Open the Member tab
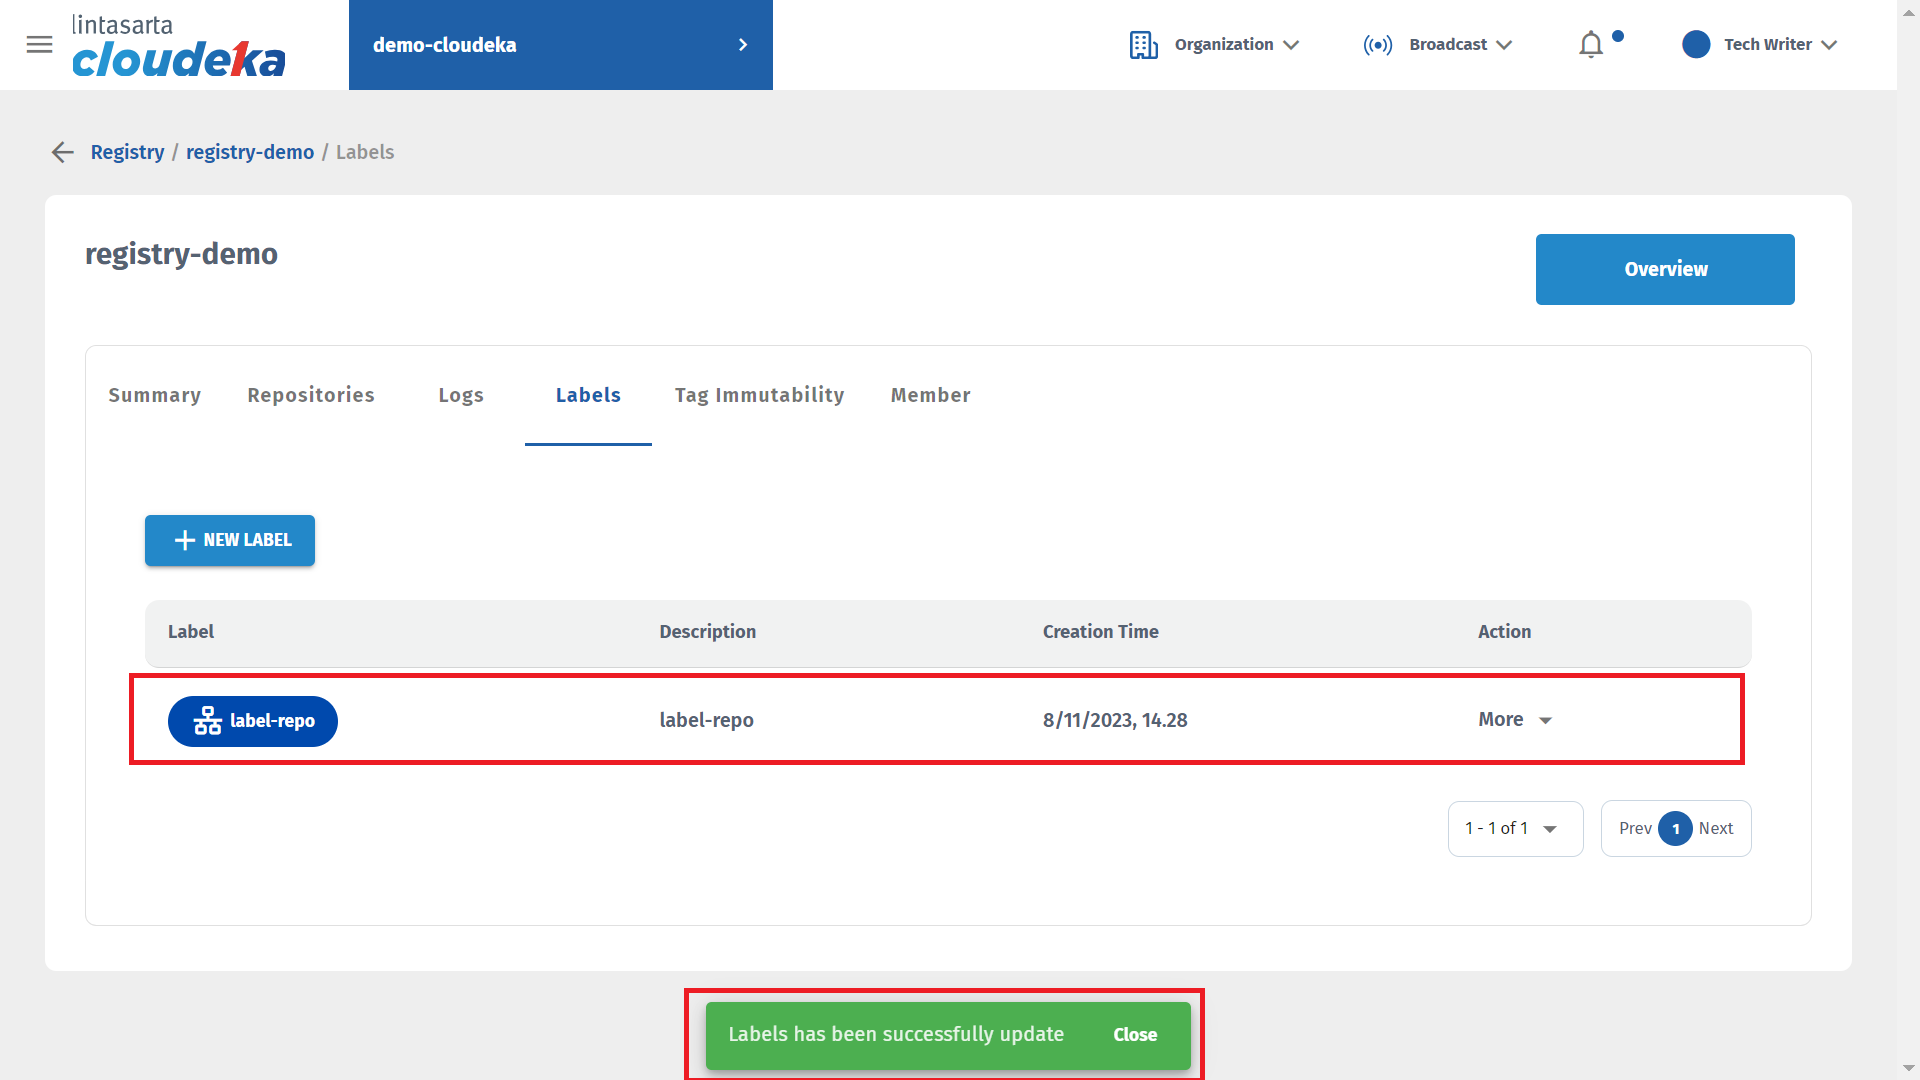The width and height of the screenshot is (1920, 1080). (x=930, y=395)
